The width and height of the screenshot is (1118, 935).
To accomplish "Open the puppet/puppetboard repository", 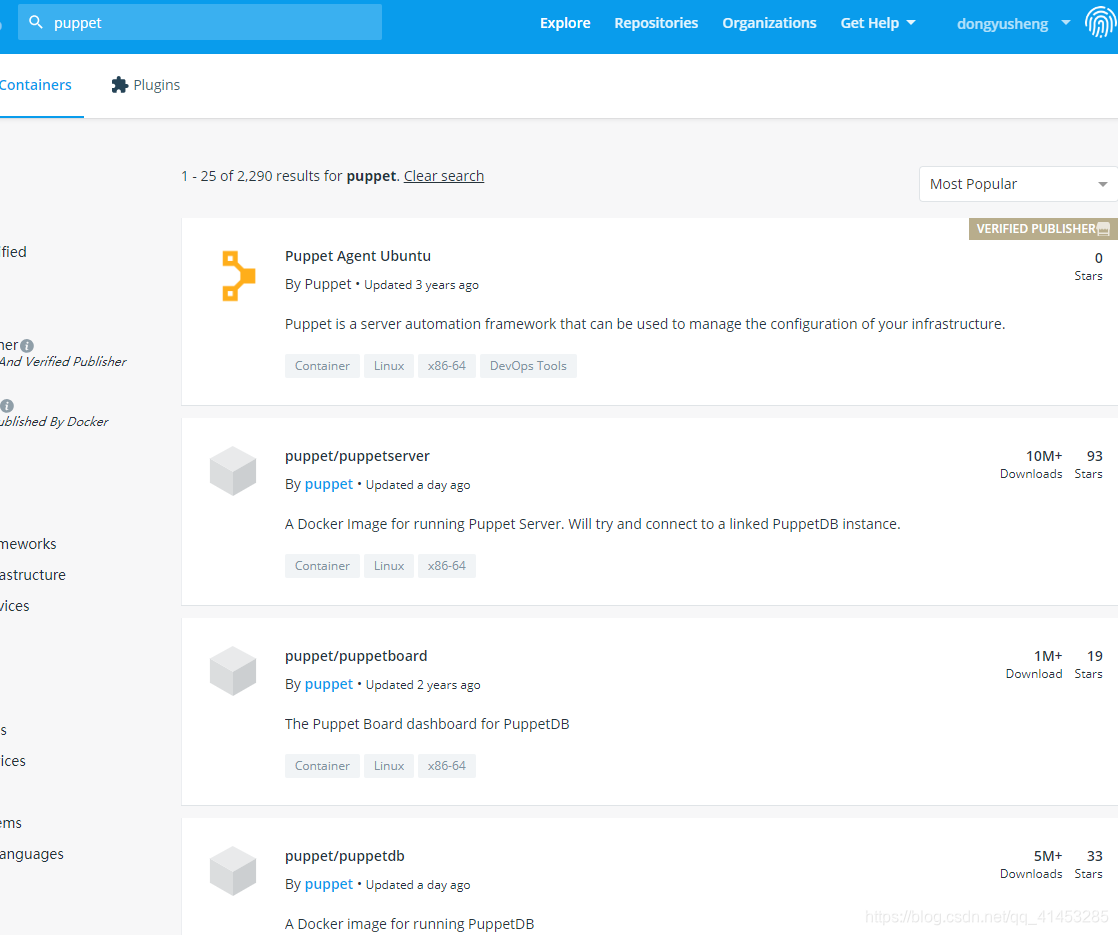I will coord(356,656).
